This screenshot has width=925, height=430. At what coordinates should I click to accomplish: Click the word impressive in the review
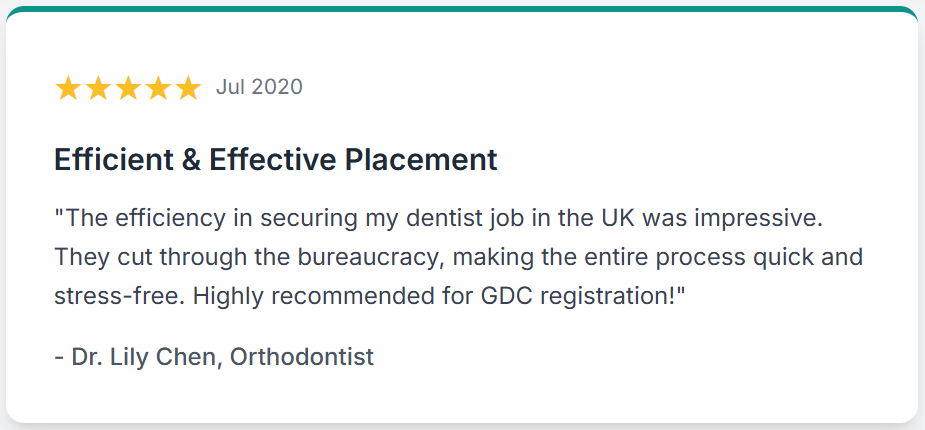point(757,219)
